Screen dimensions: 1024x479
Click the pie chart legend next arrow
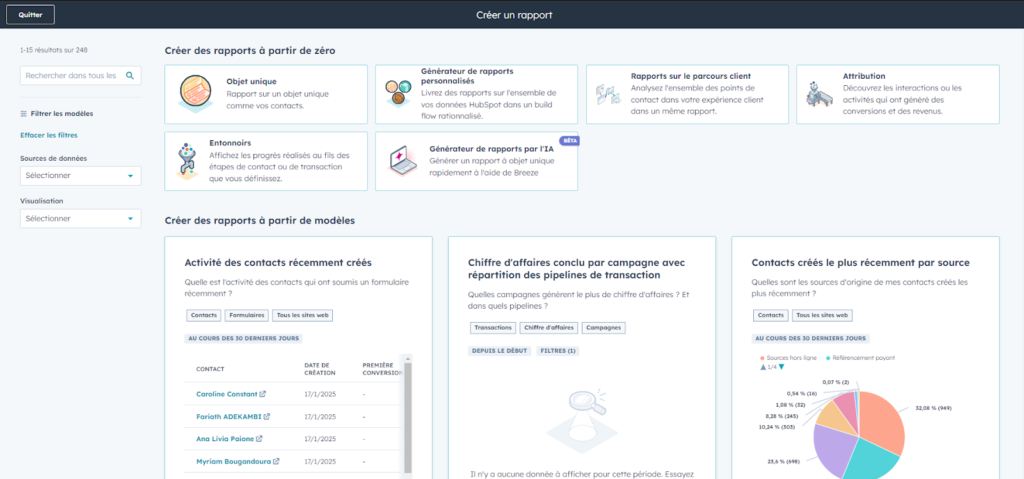click(x=781, y=367)
